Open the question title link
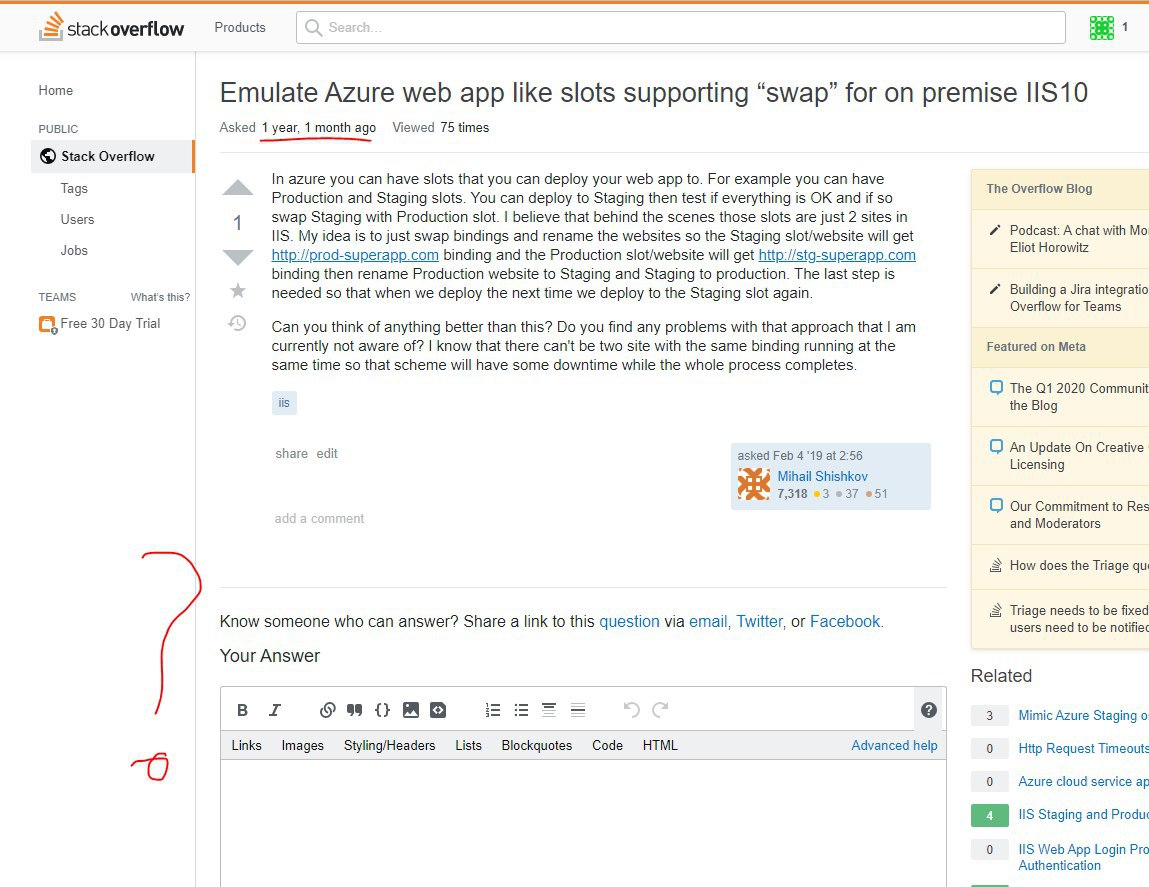 click(654, 92)
